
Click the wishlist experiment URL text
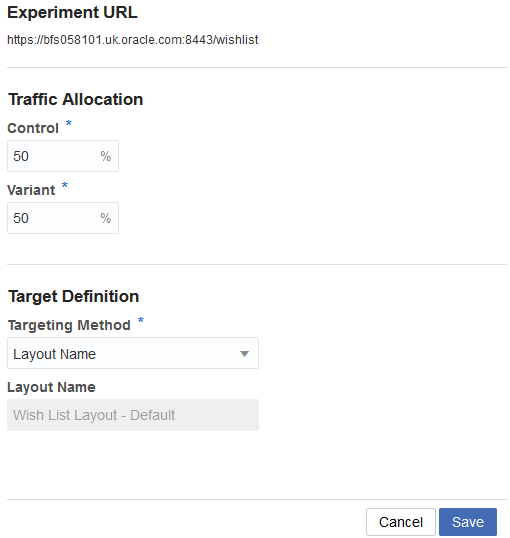(x=132, y=40)
